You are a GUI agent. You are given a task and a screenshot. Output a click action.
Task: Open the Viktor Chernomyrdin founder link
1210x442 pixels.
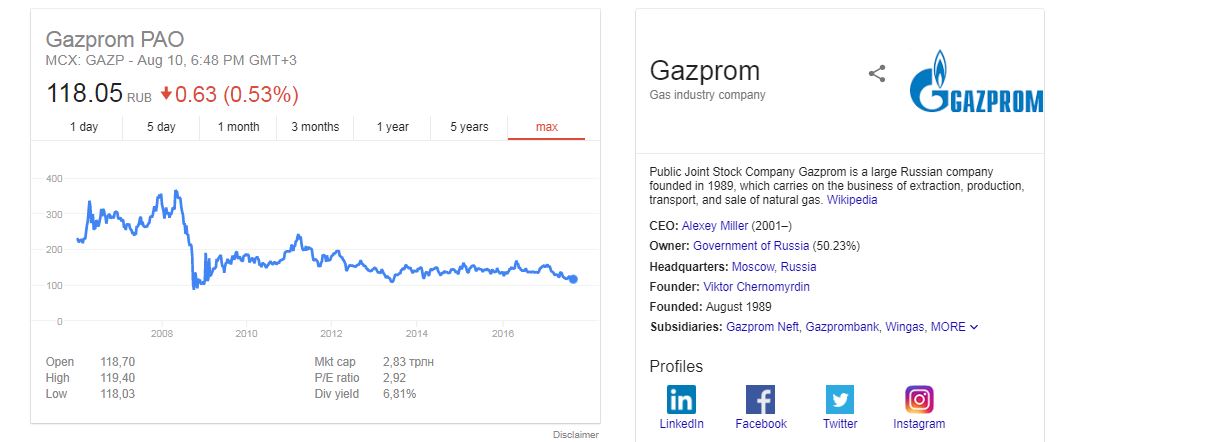(757, 287)
